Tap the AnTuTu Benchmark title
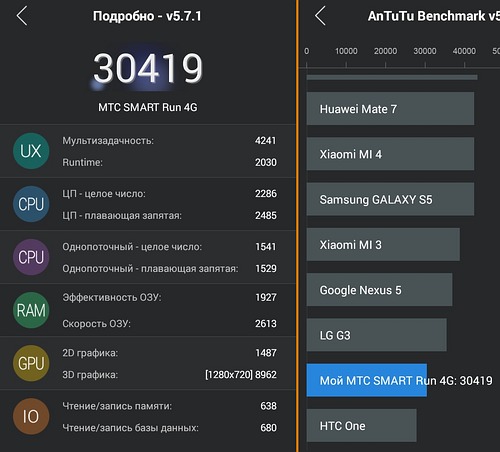500x452 pixels. (x=434, y=16)
